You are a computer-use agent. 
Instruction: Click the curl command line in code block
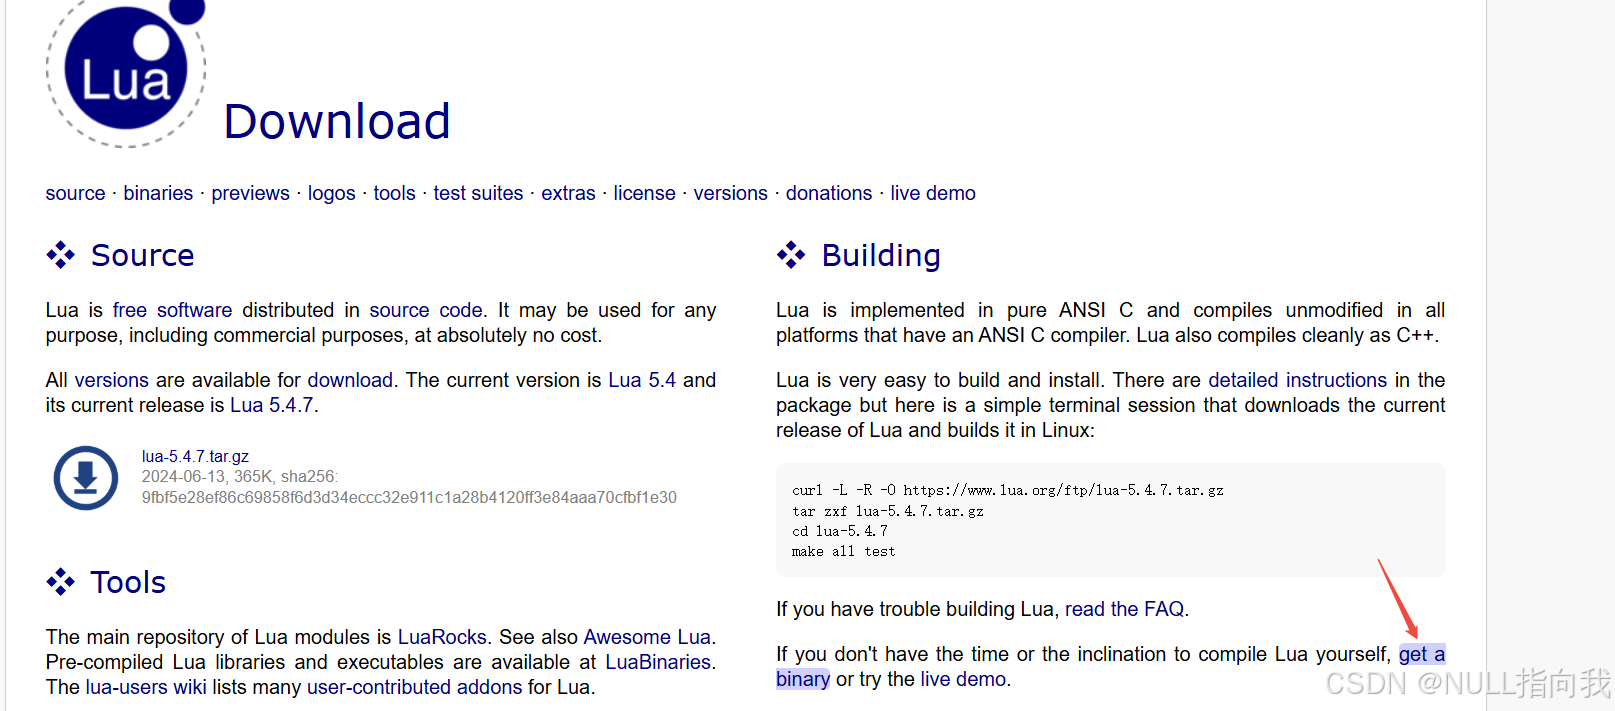tap(1008, 490)
